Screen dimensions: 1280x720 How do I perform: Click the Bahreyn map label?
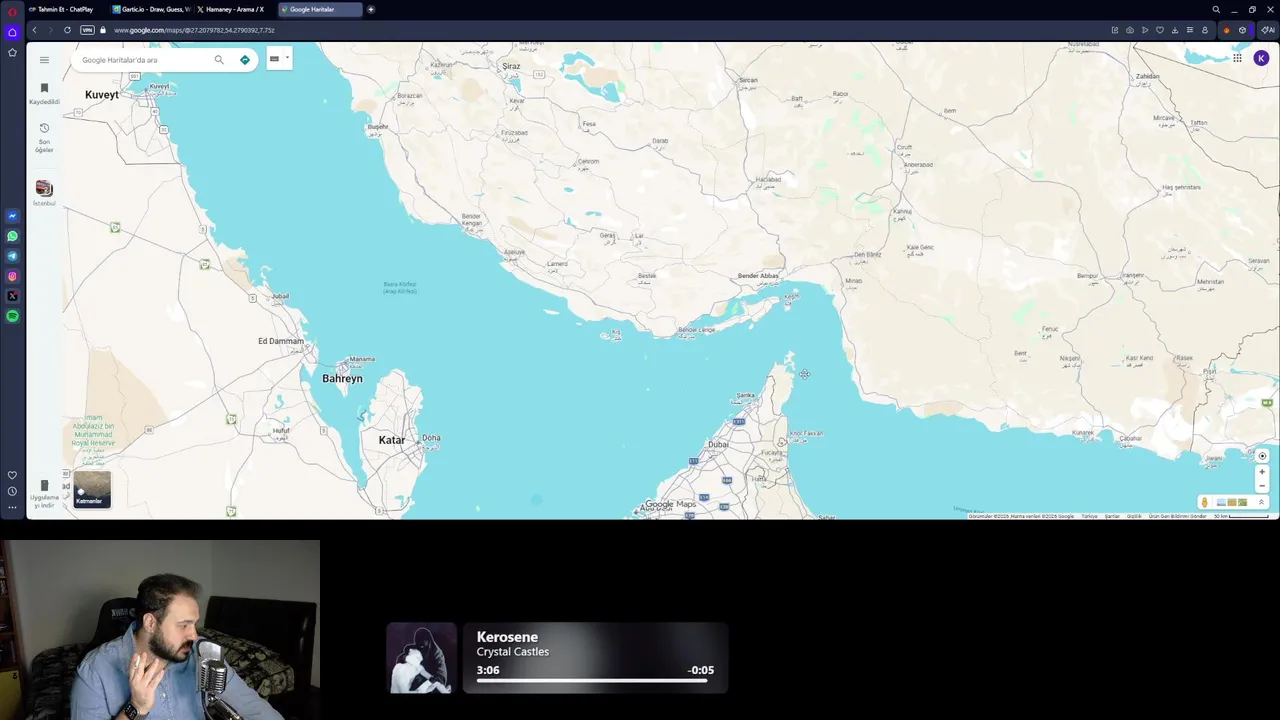tap(342, 379)
